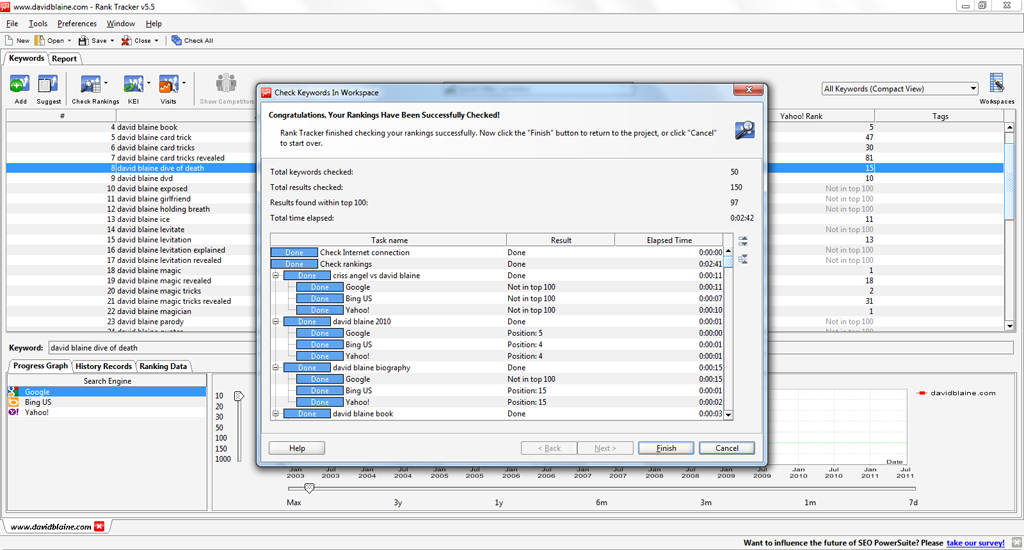
Task: Click the Finish button
Action: (x=666, y=448)
